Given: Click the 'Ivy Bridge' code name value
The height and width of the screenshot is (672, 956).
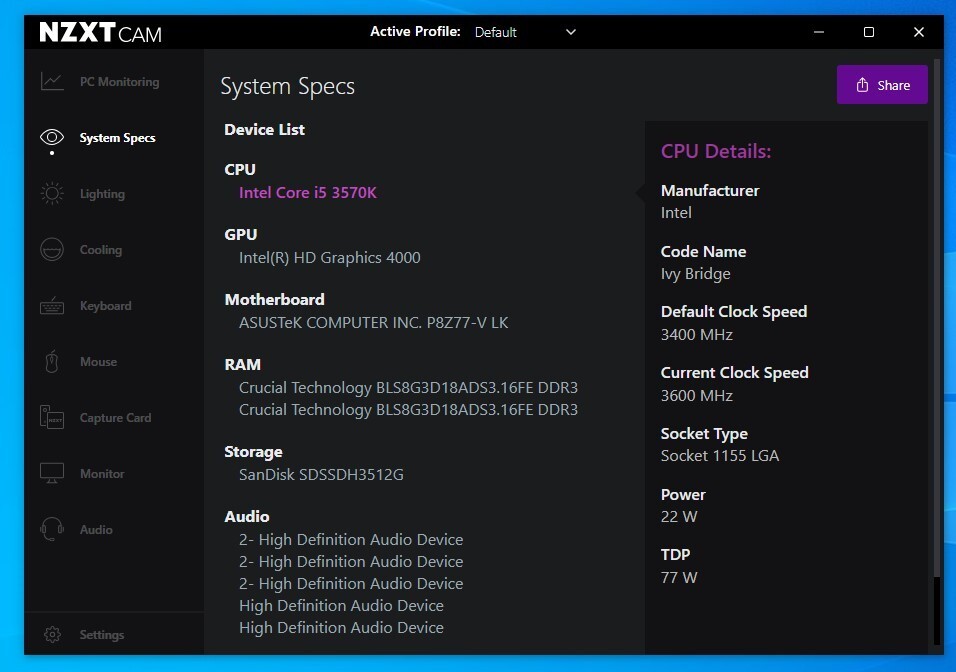Looking at the screenshot, I should point(696,274).
